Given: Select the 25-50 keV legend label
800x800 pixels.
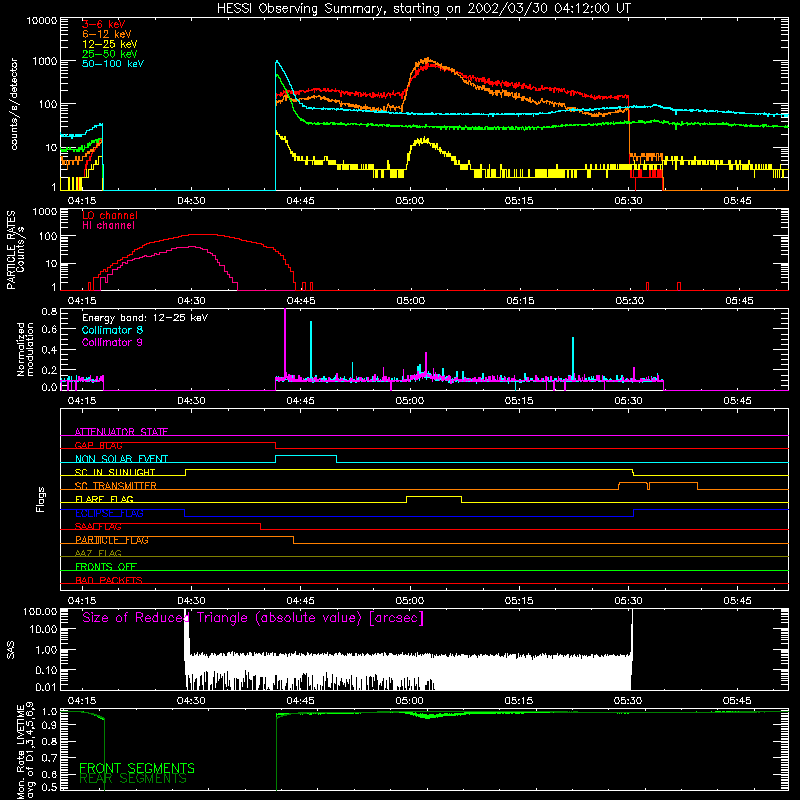Looking at the screenshot, I should [x=109, y=54].
